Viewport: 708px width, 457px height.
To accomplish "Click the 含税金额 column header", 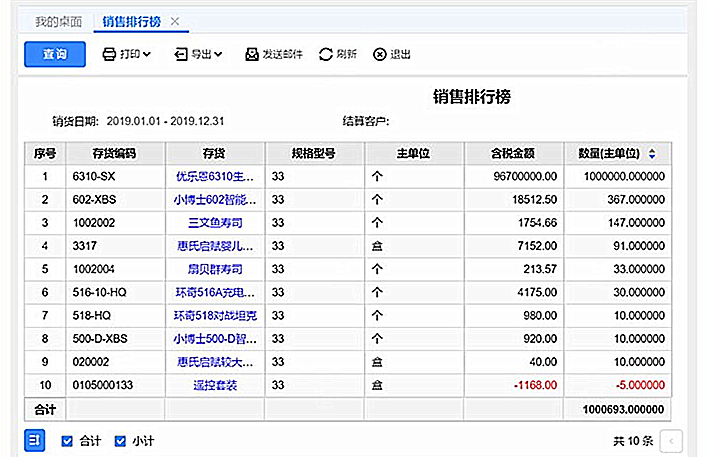I will 514,154.
